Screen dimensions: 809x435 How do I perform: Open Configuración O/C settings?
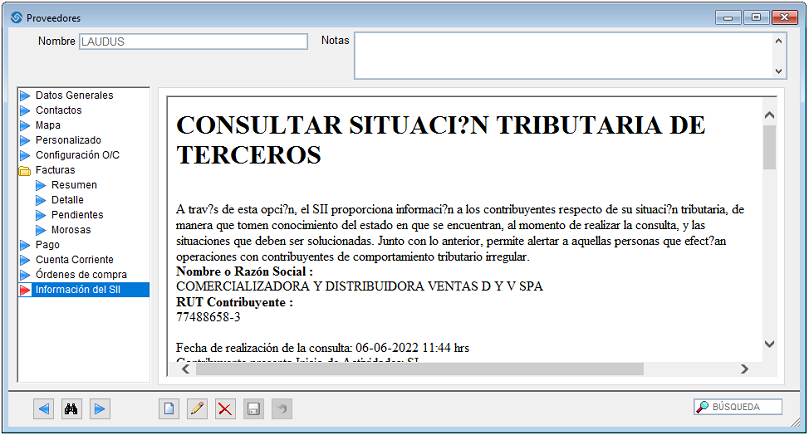[x=77, y=155]
